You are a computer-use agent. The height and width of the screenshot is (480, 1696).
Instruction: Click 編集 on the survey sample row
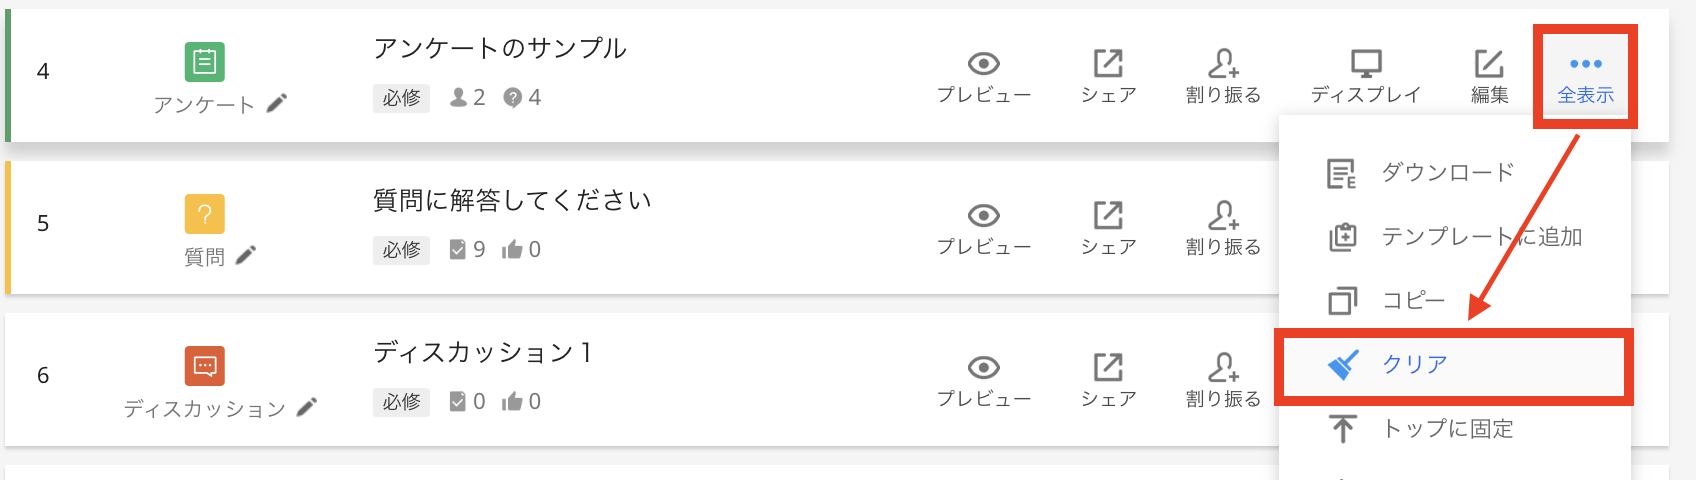[x=1489, y=77]
